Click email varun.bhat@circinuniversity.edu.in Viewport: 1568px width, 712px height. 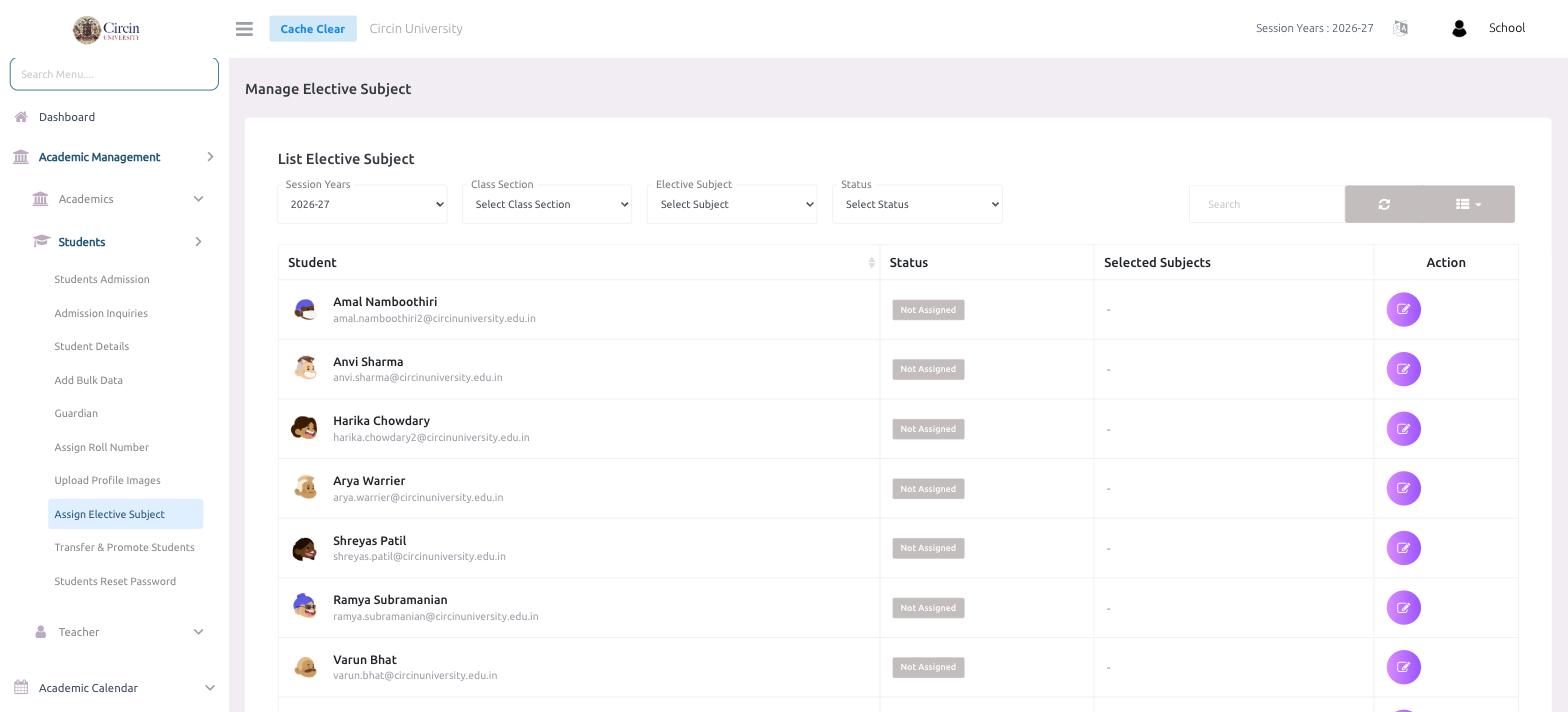click(x=415, y=676)
